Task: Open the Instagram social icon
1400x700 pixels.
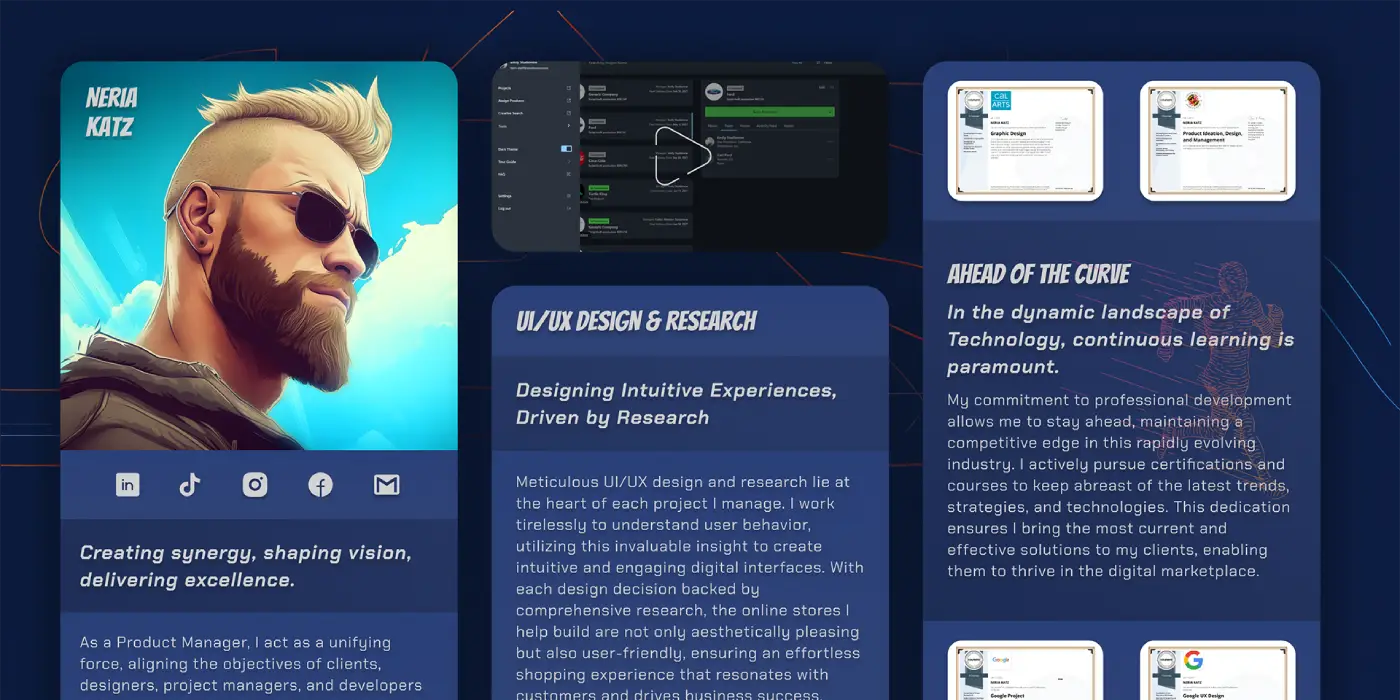Action: click(x=255, y=485)
